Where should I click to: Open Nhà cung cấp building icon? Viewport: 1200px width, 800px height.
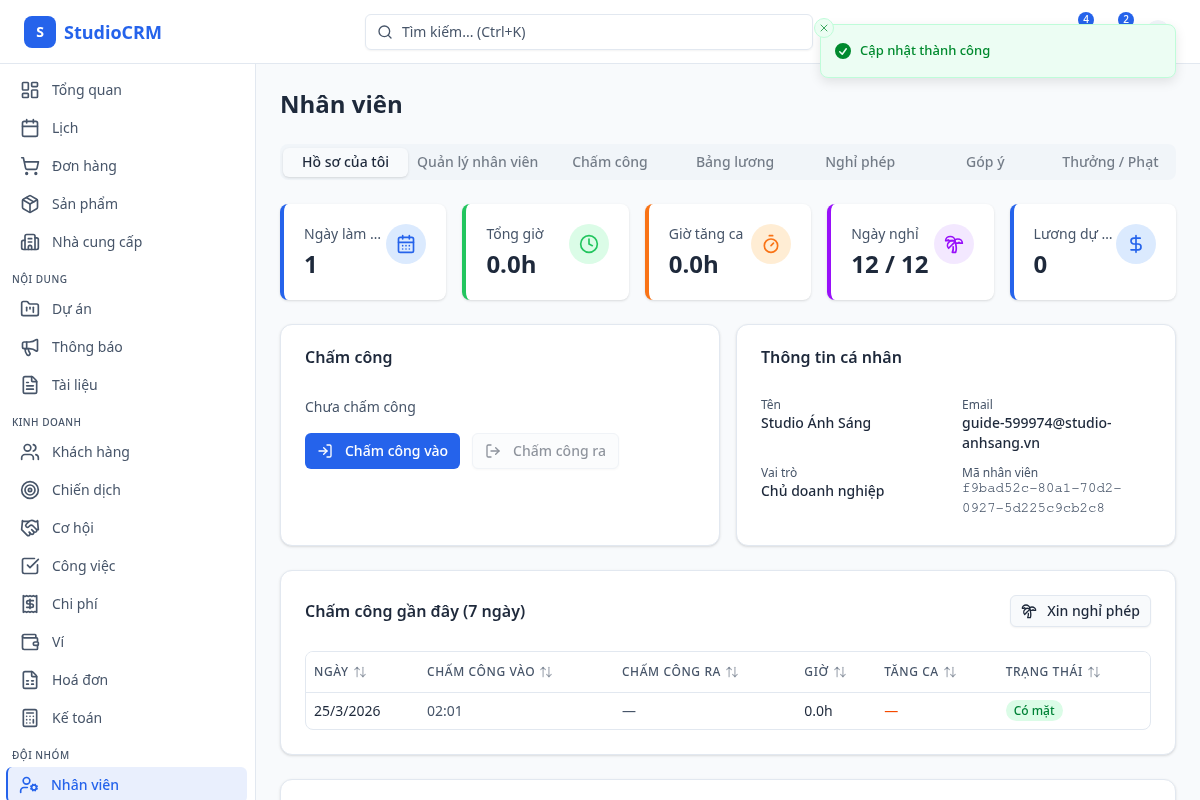(x=30, y=242)
